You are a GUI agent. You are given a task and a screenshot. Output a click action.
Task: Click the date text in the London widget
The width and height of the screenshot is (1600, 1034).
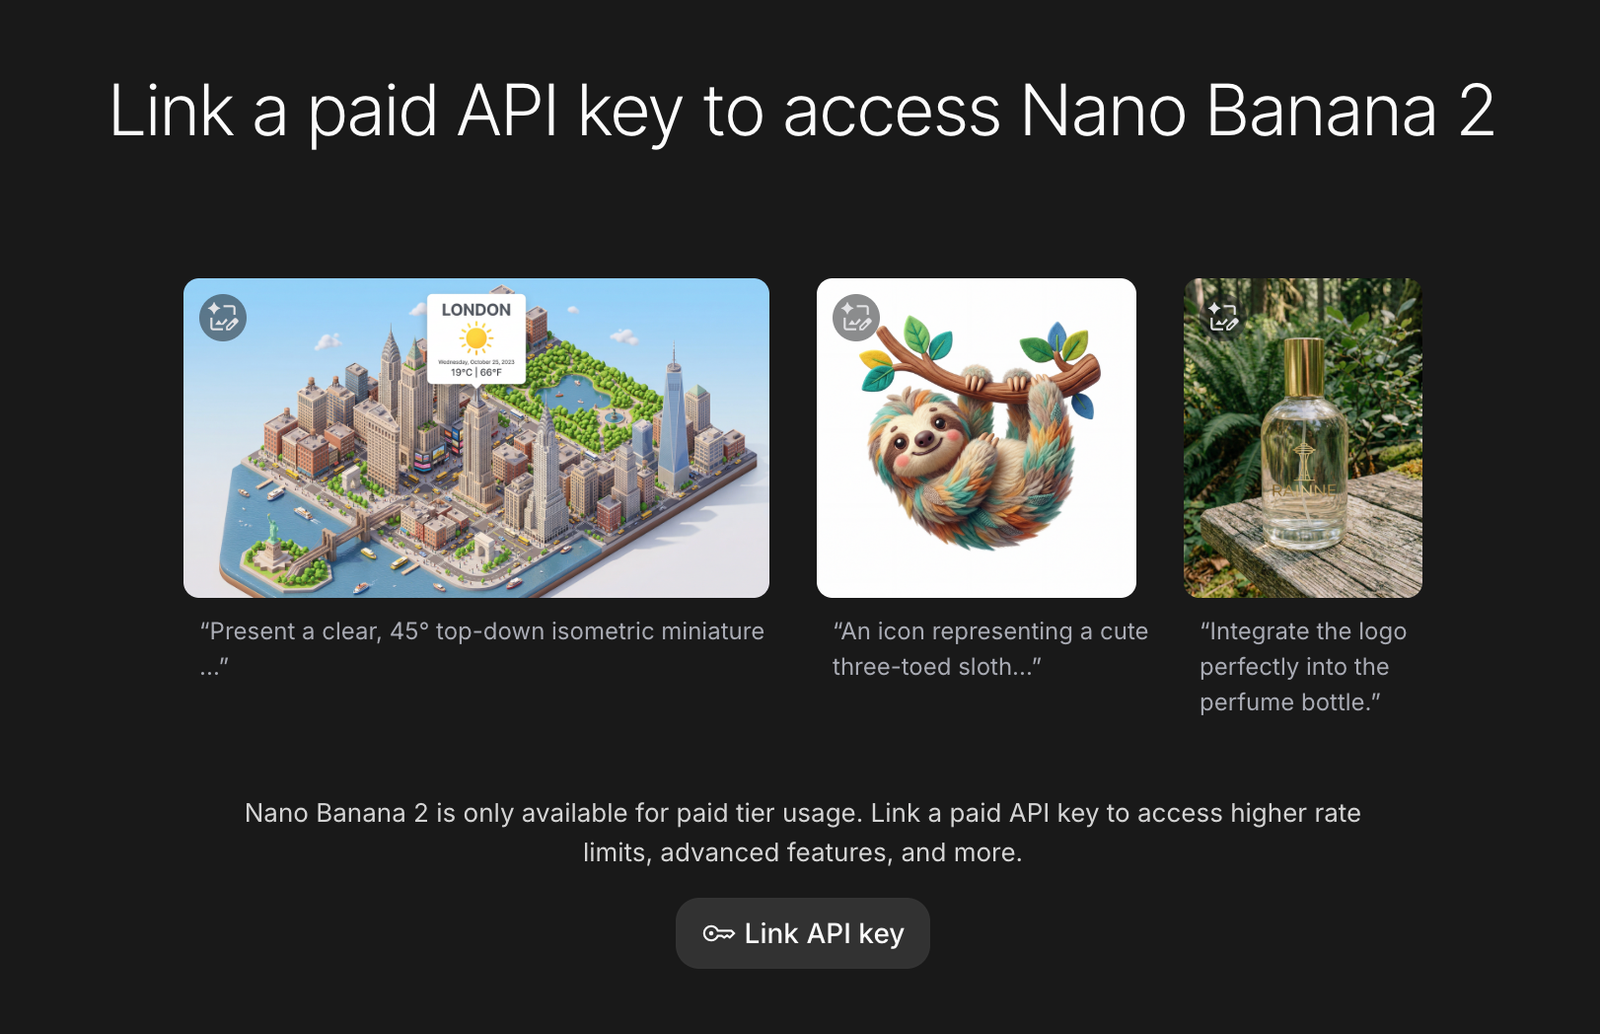(x=476, y=362)
